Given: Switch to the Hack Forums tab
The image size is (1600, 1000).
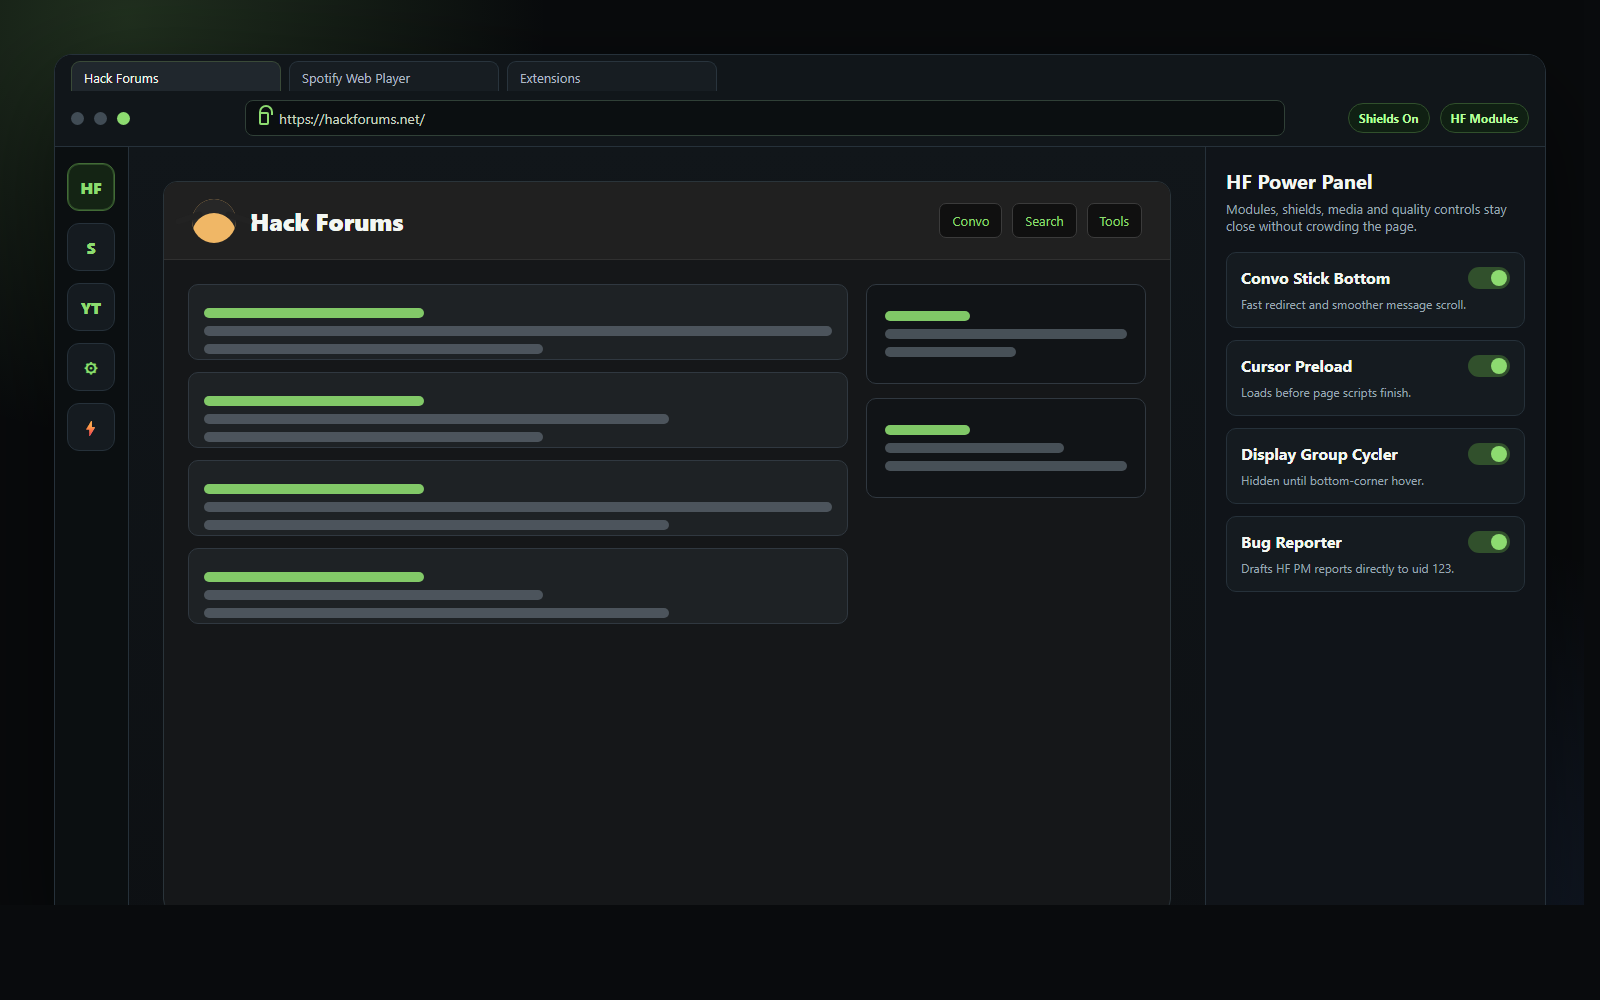Looking at the screenshot, I should coord(175,77).
